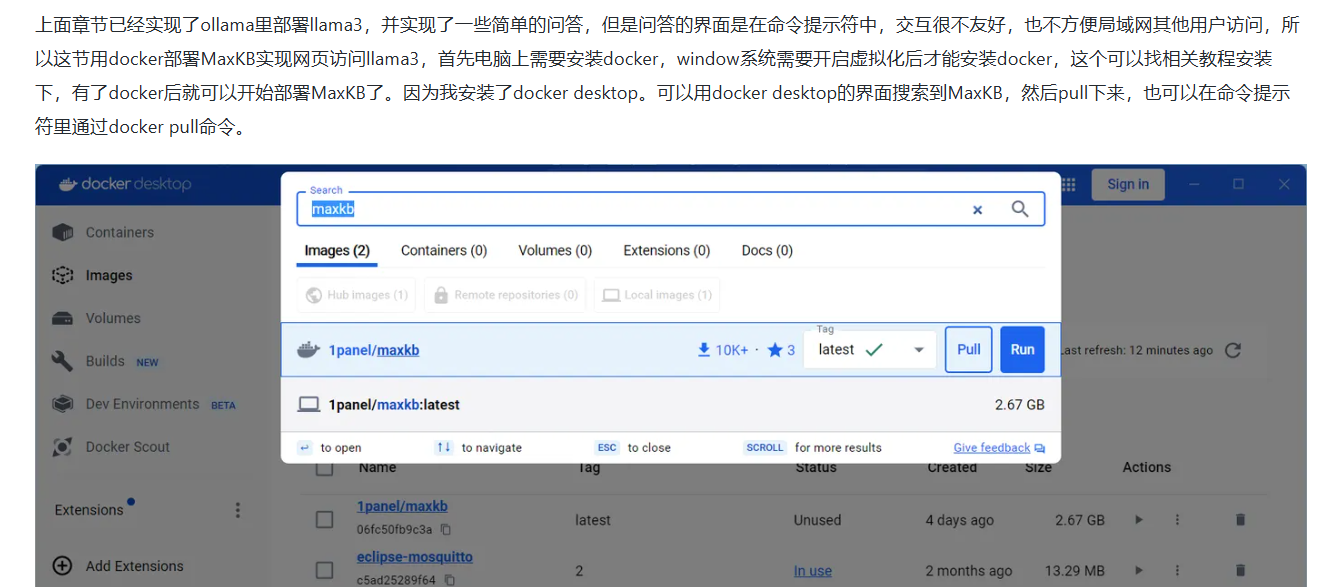Copy image ID c5ad25289f64

pyautogui.click(x=450, y=579)
